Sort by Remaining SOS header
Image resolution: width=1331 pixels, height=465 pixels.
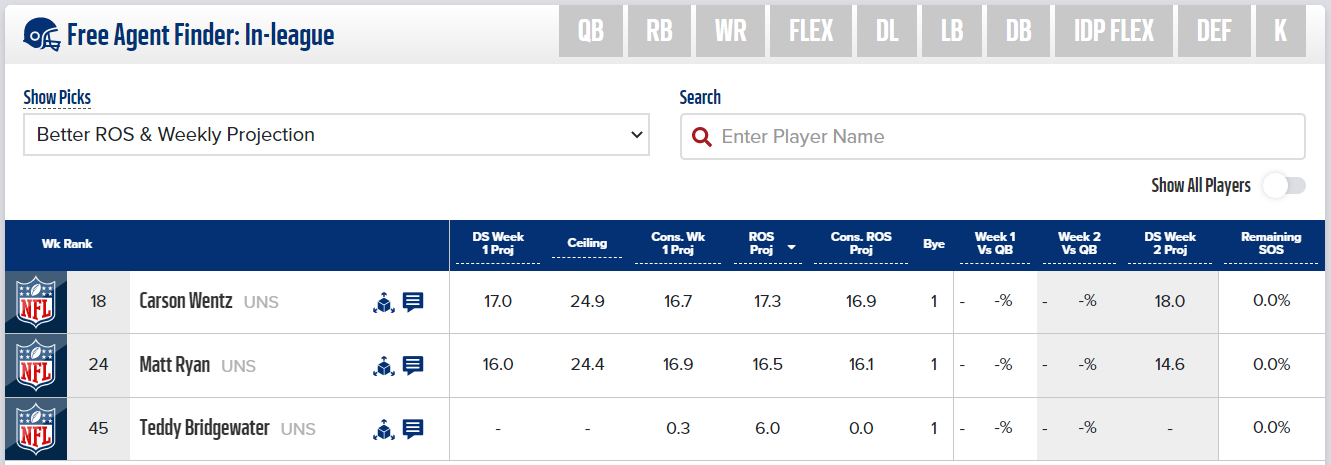[x=1271, y=244]
